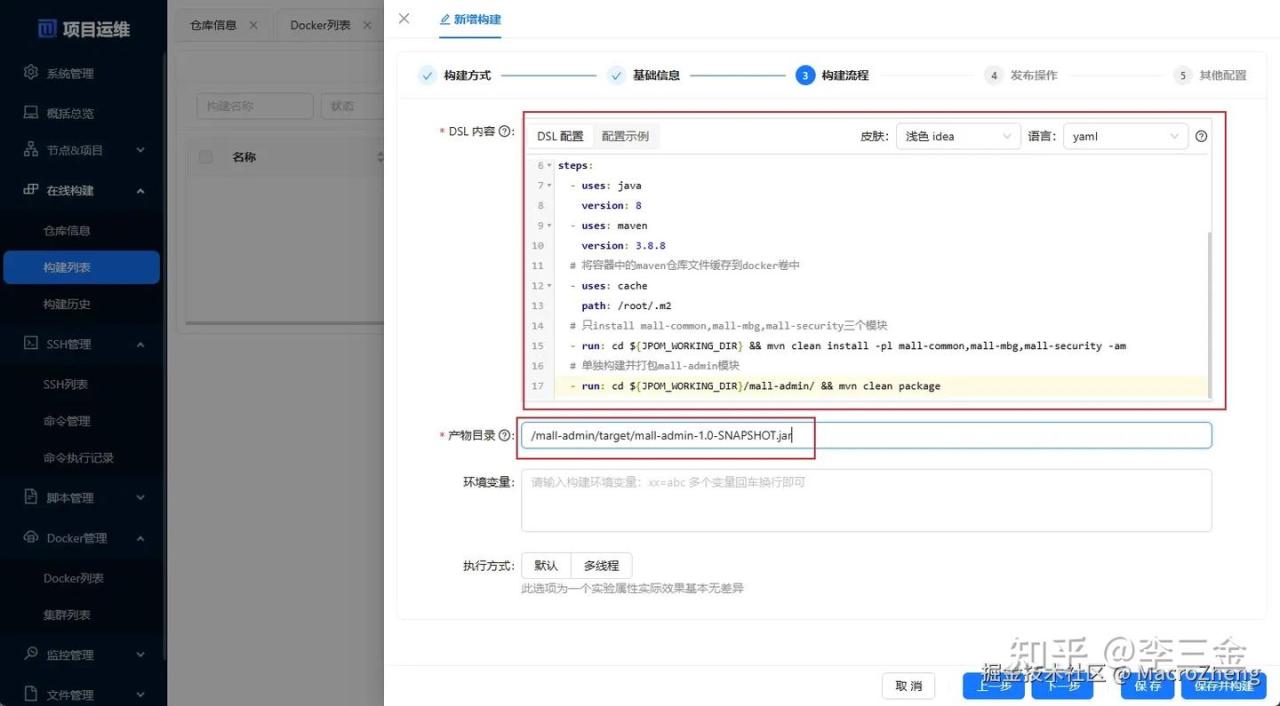1280x706 pixels.
Task: Click the 保存并构建 button
Action: 1224,686
